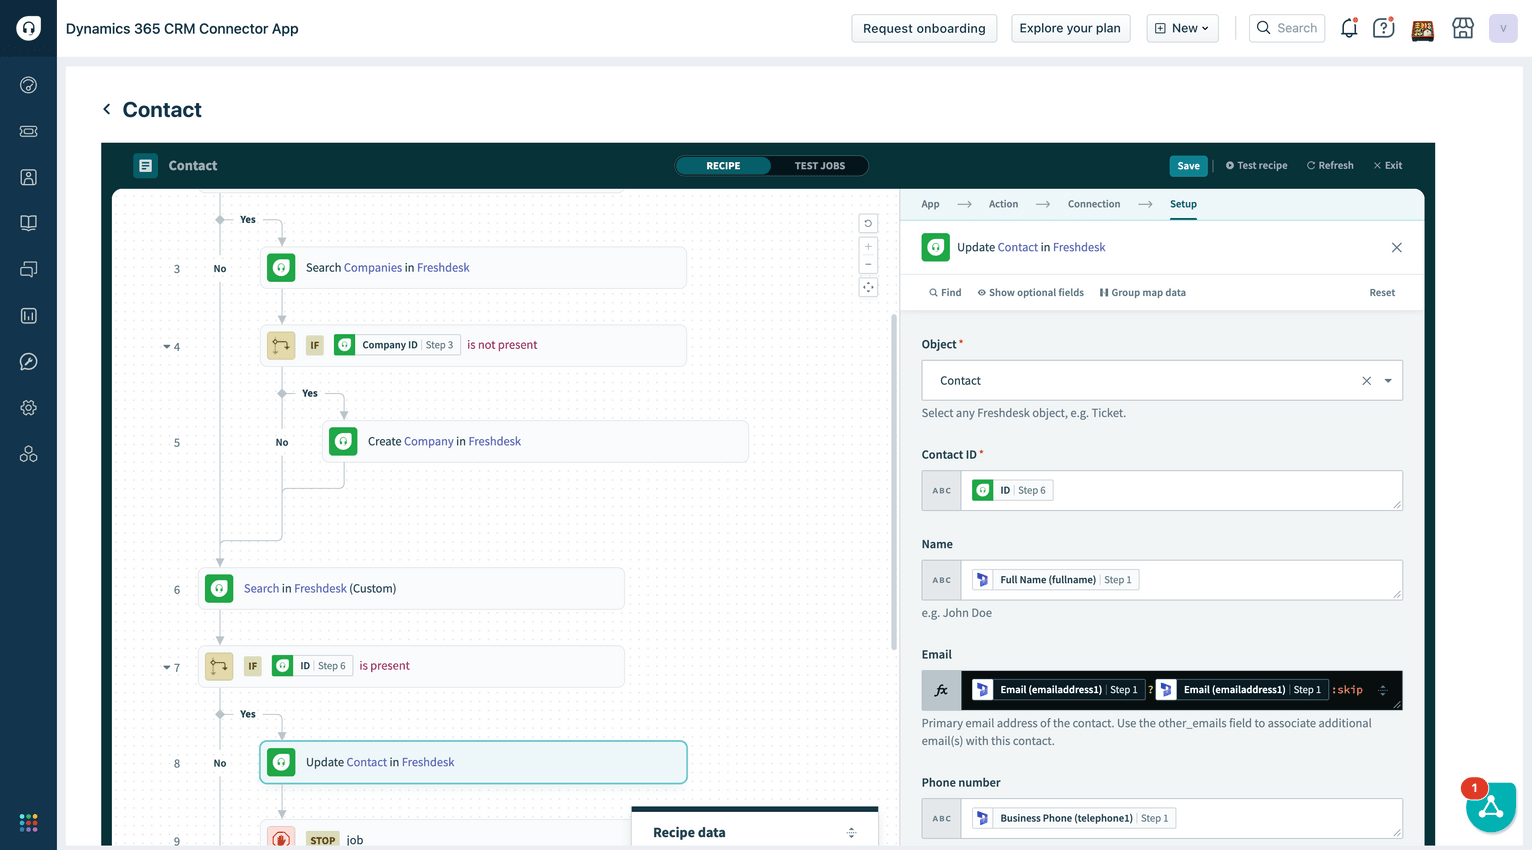
Task: Click the fit-to-screen canvas icon
Action: point(868,288)
